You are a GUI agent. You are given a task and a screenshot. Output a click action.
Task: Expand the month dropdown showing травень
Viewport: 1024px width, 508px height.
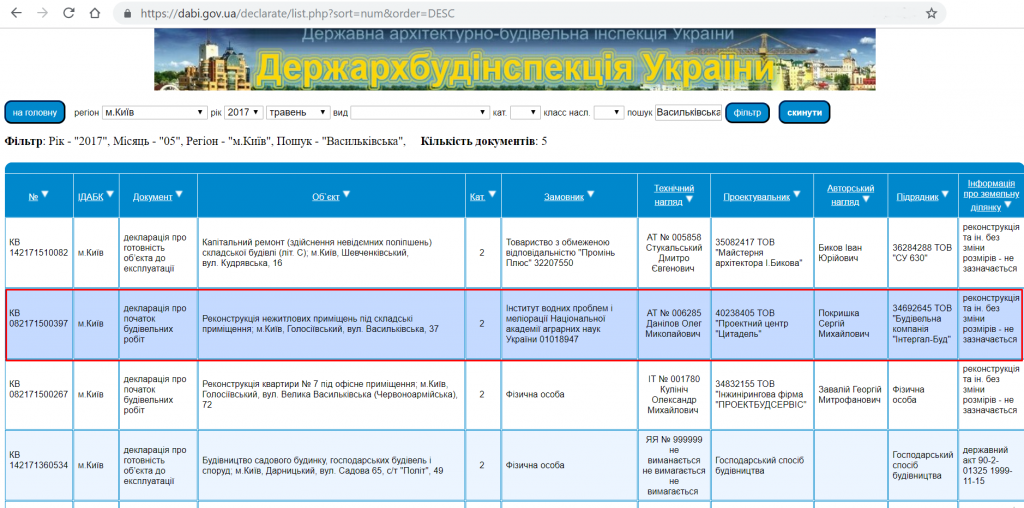[298, 112]
